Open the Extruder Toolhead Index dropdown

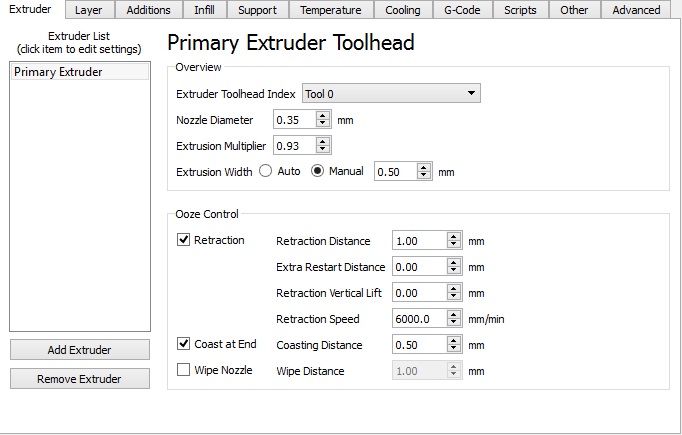(391, 94)
